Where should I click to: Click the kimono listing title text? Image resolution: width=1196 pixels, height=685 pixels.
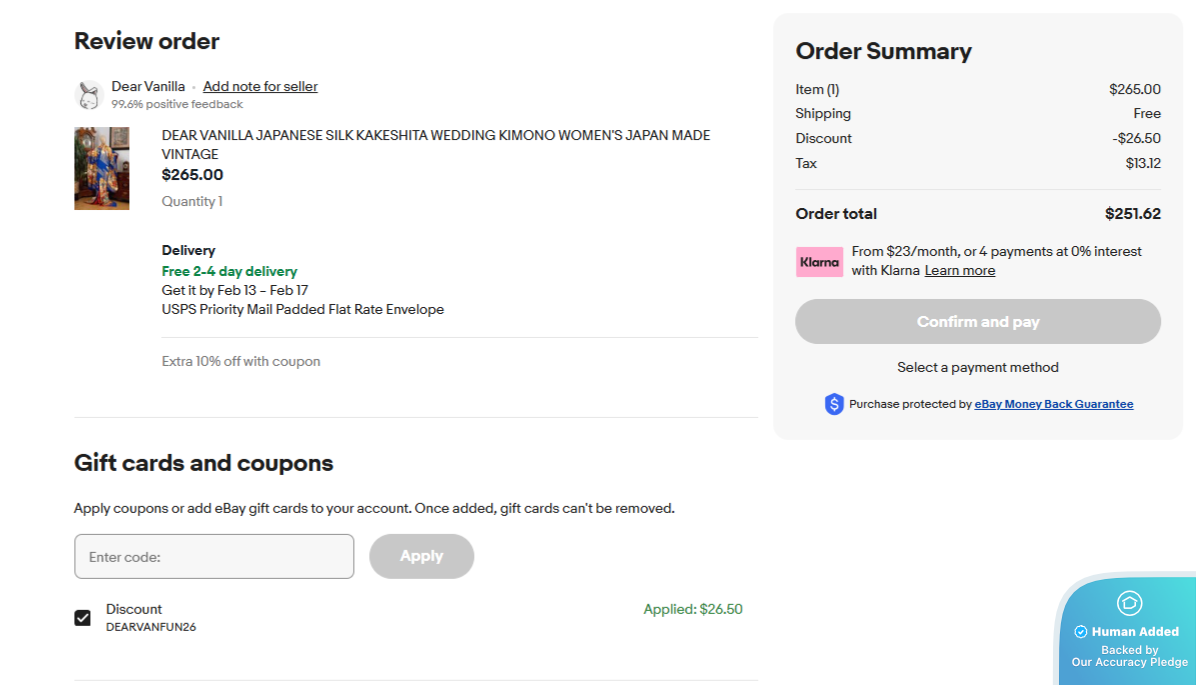[436, 144]
